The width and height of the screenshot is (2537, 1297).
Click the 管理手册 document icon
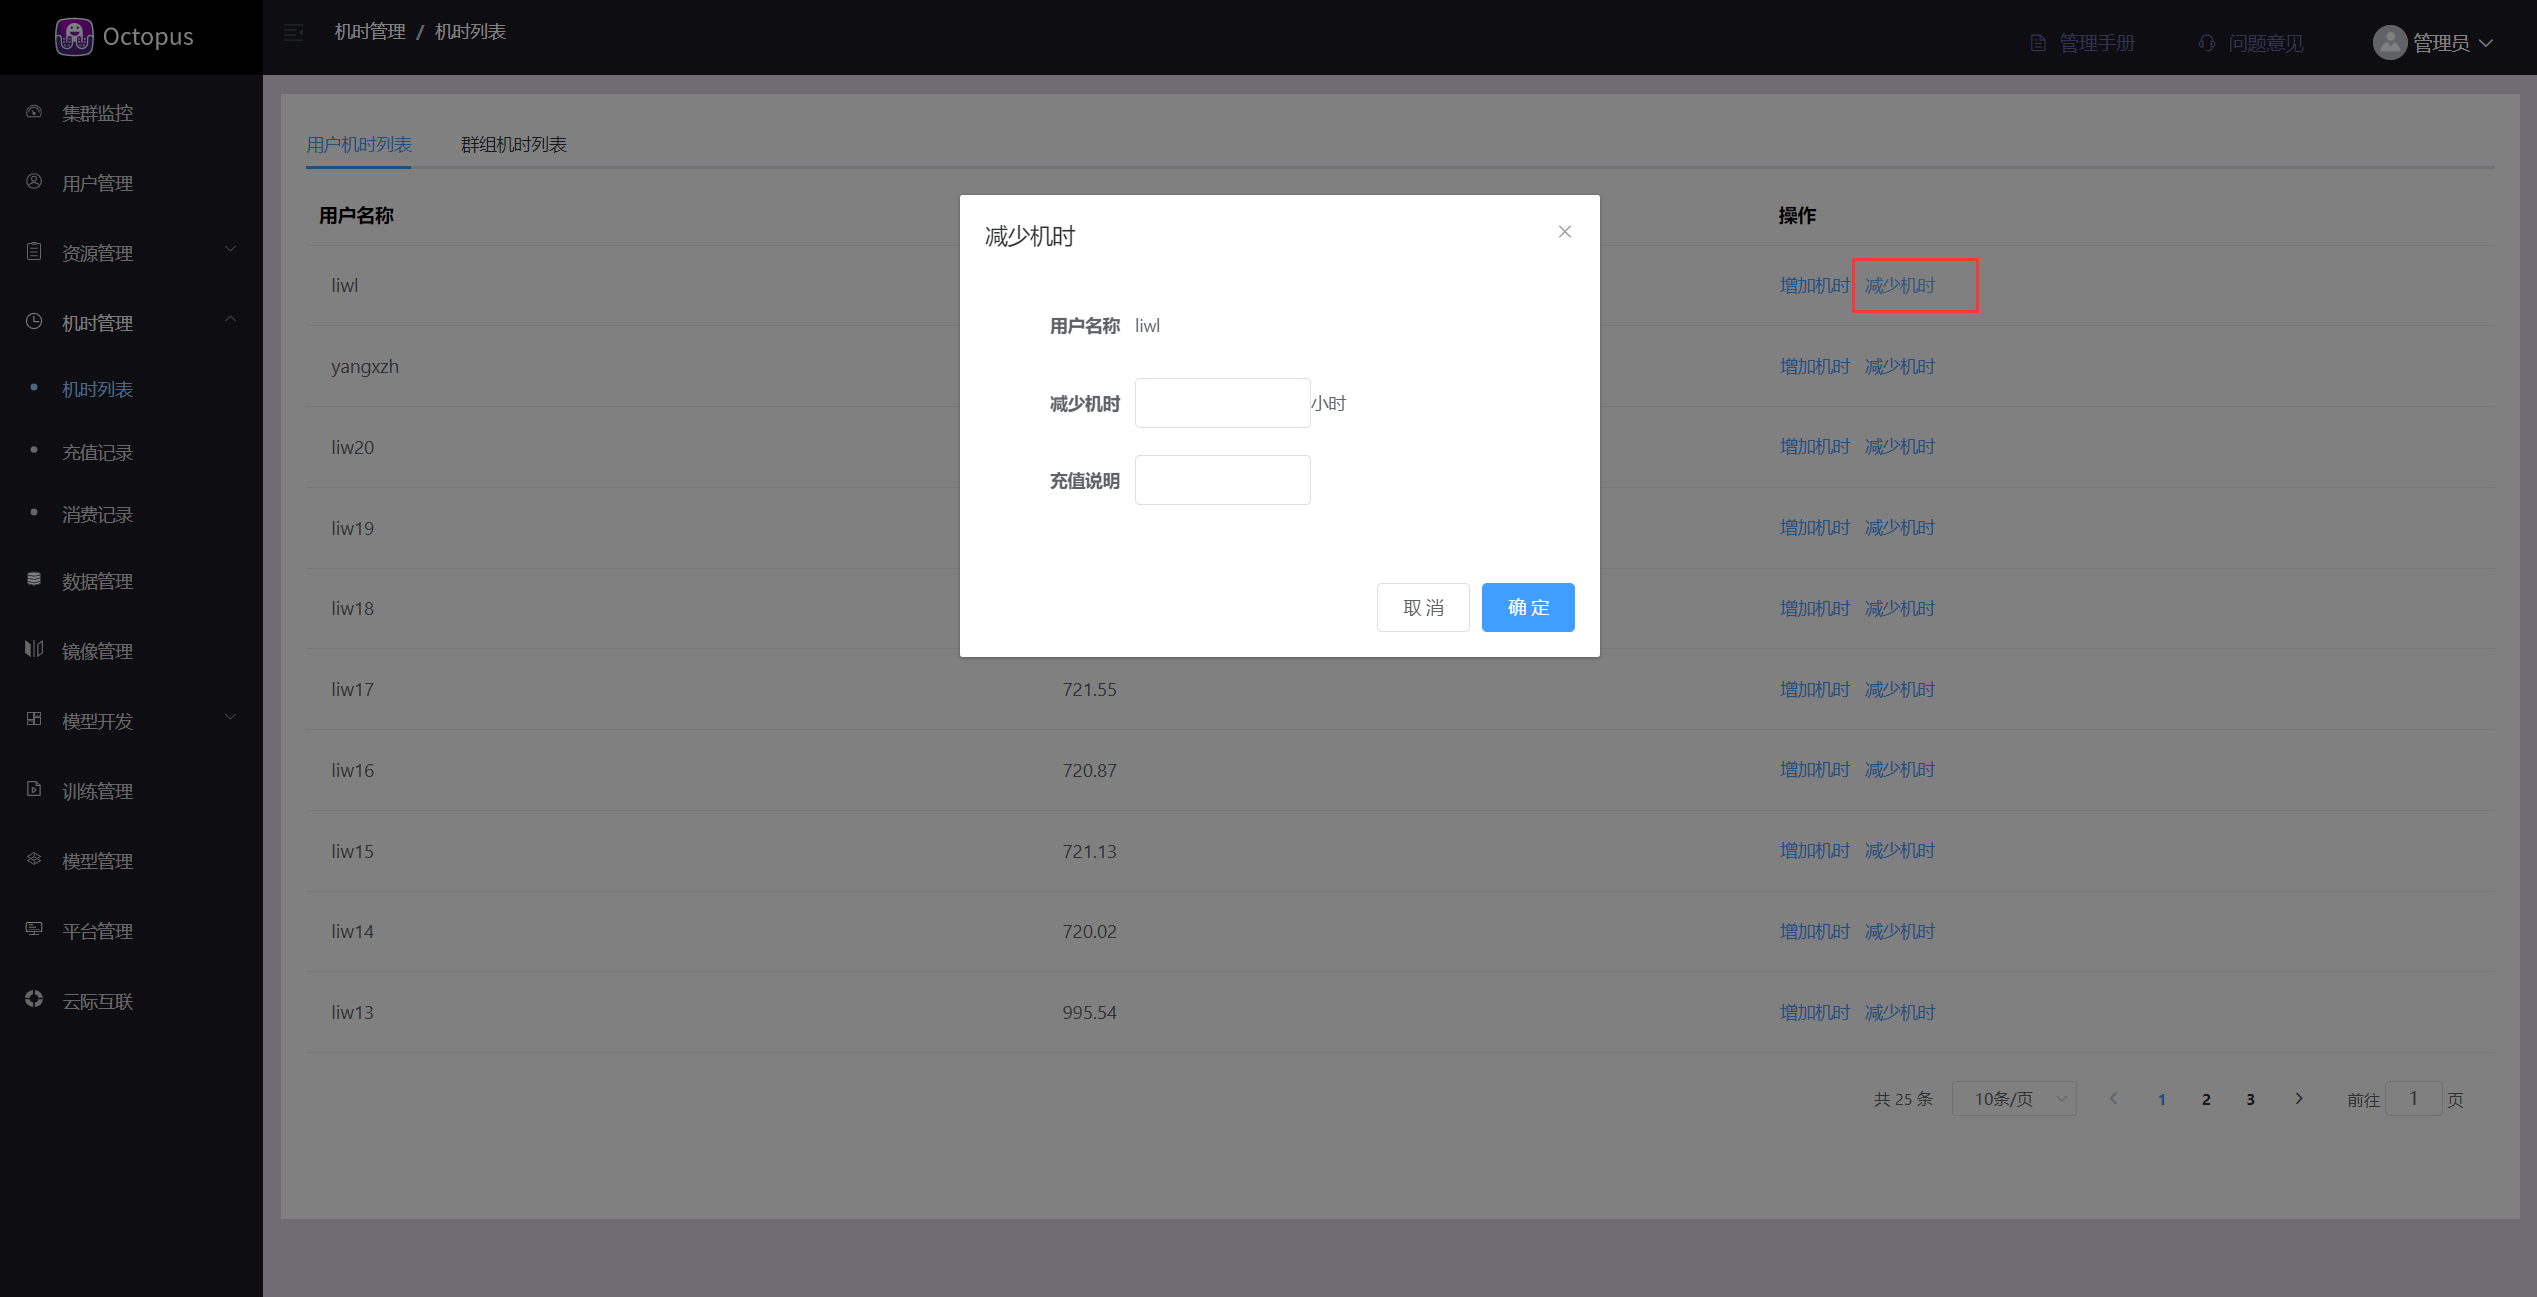[x=2038, y=43]
